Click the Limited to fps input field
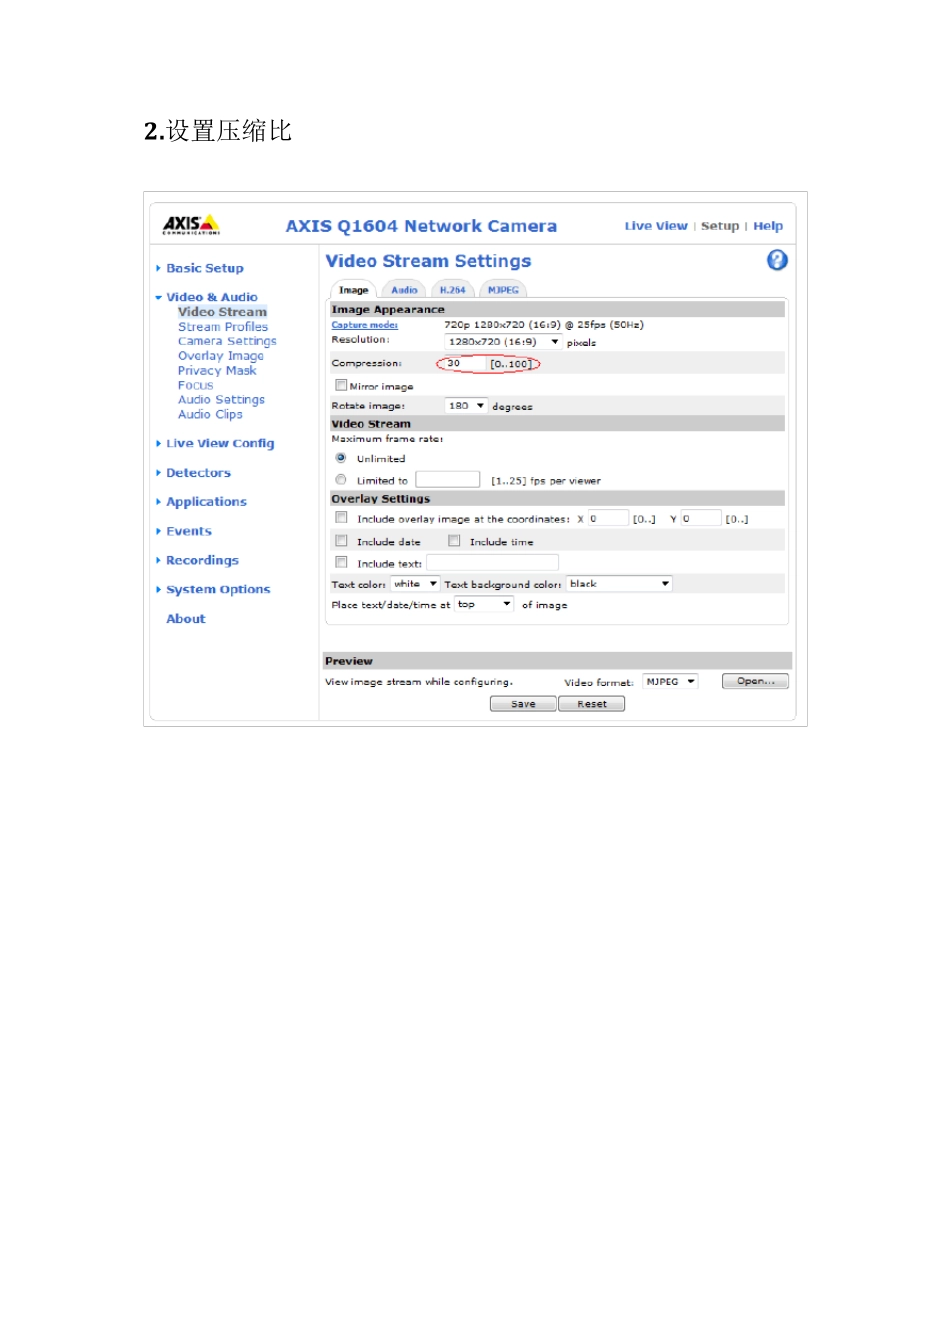Viewport: 950px width, 1344px height. (448, 480)
